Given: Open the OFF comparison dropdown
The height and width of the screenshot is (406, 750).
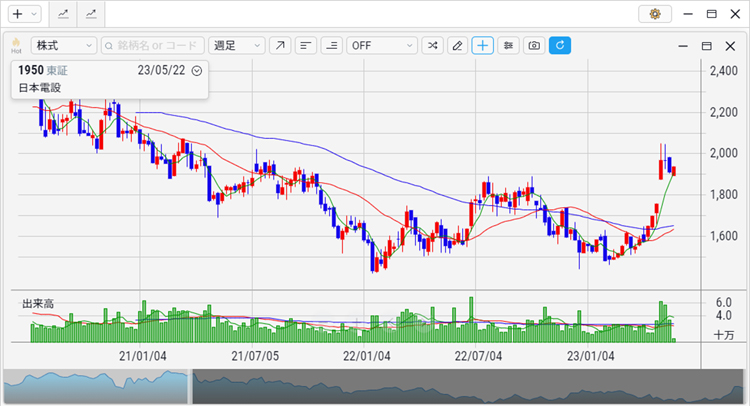Looking at the screenshot, I should pyautogui.click(x=382, y=46).
